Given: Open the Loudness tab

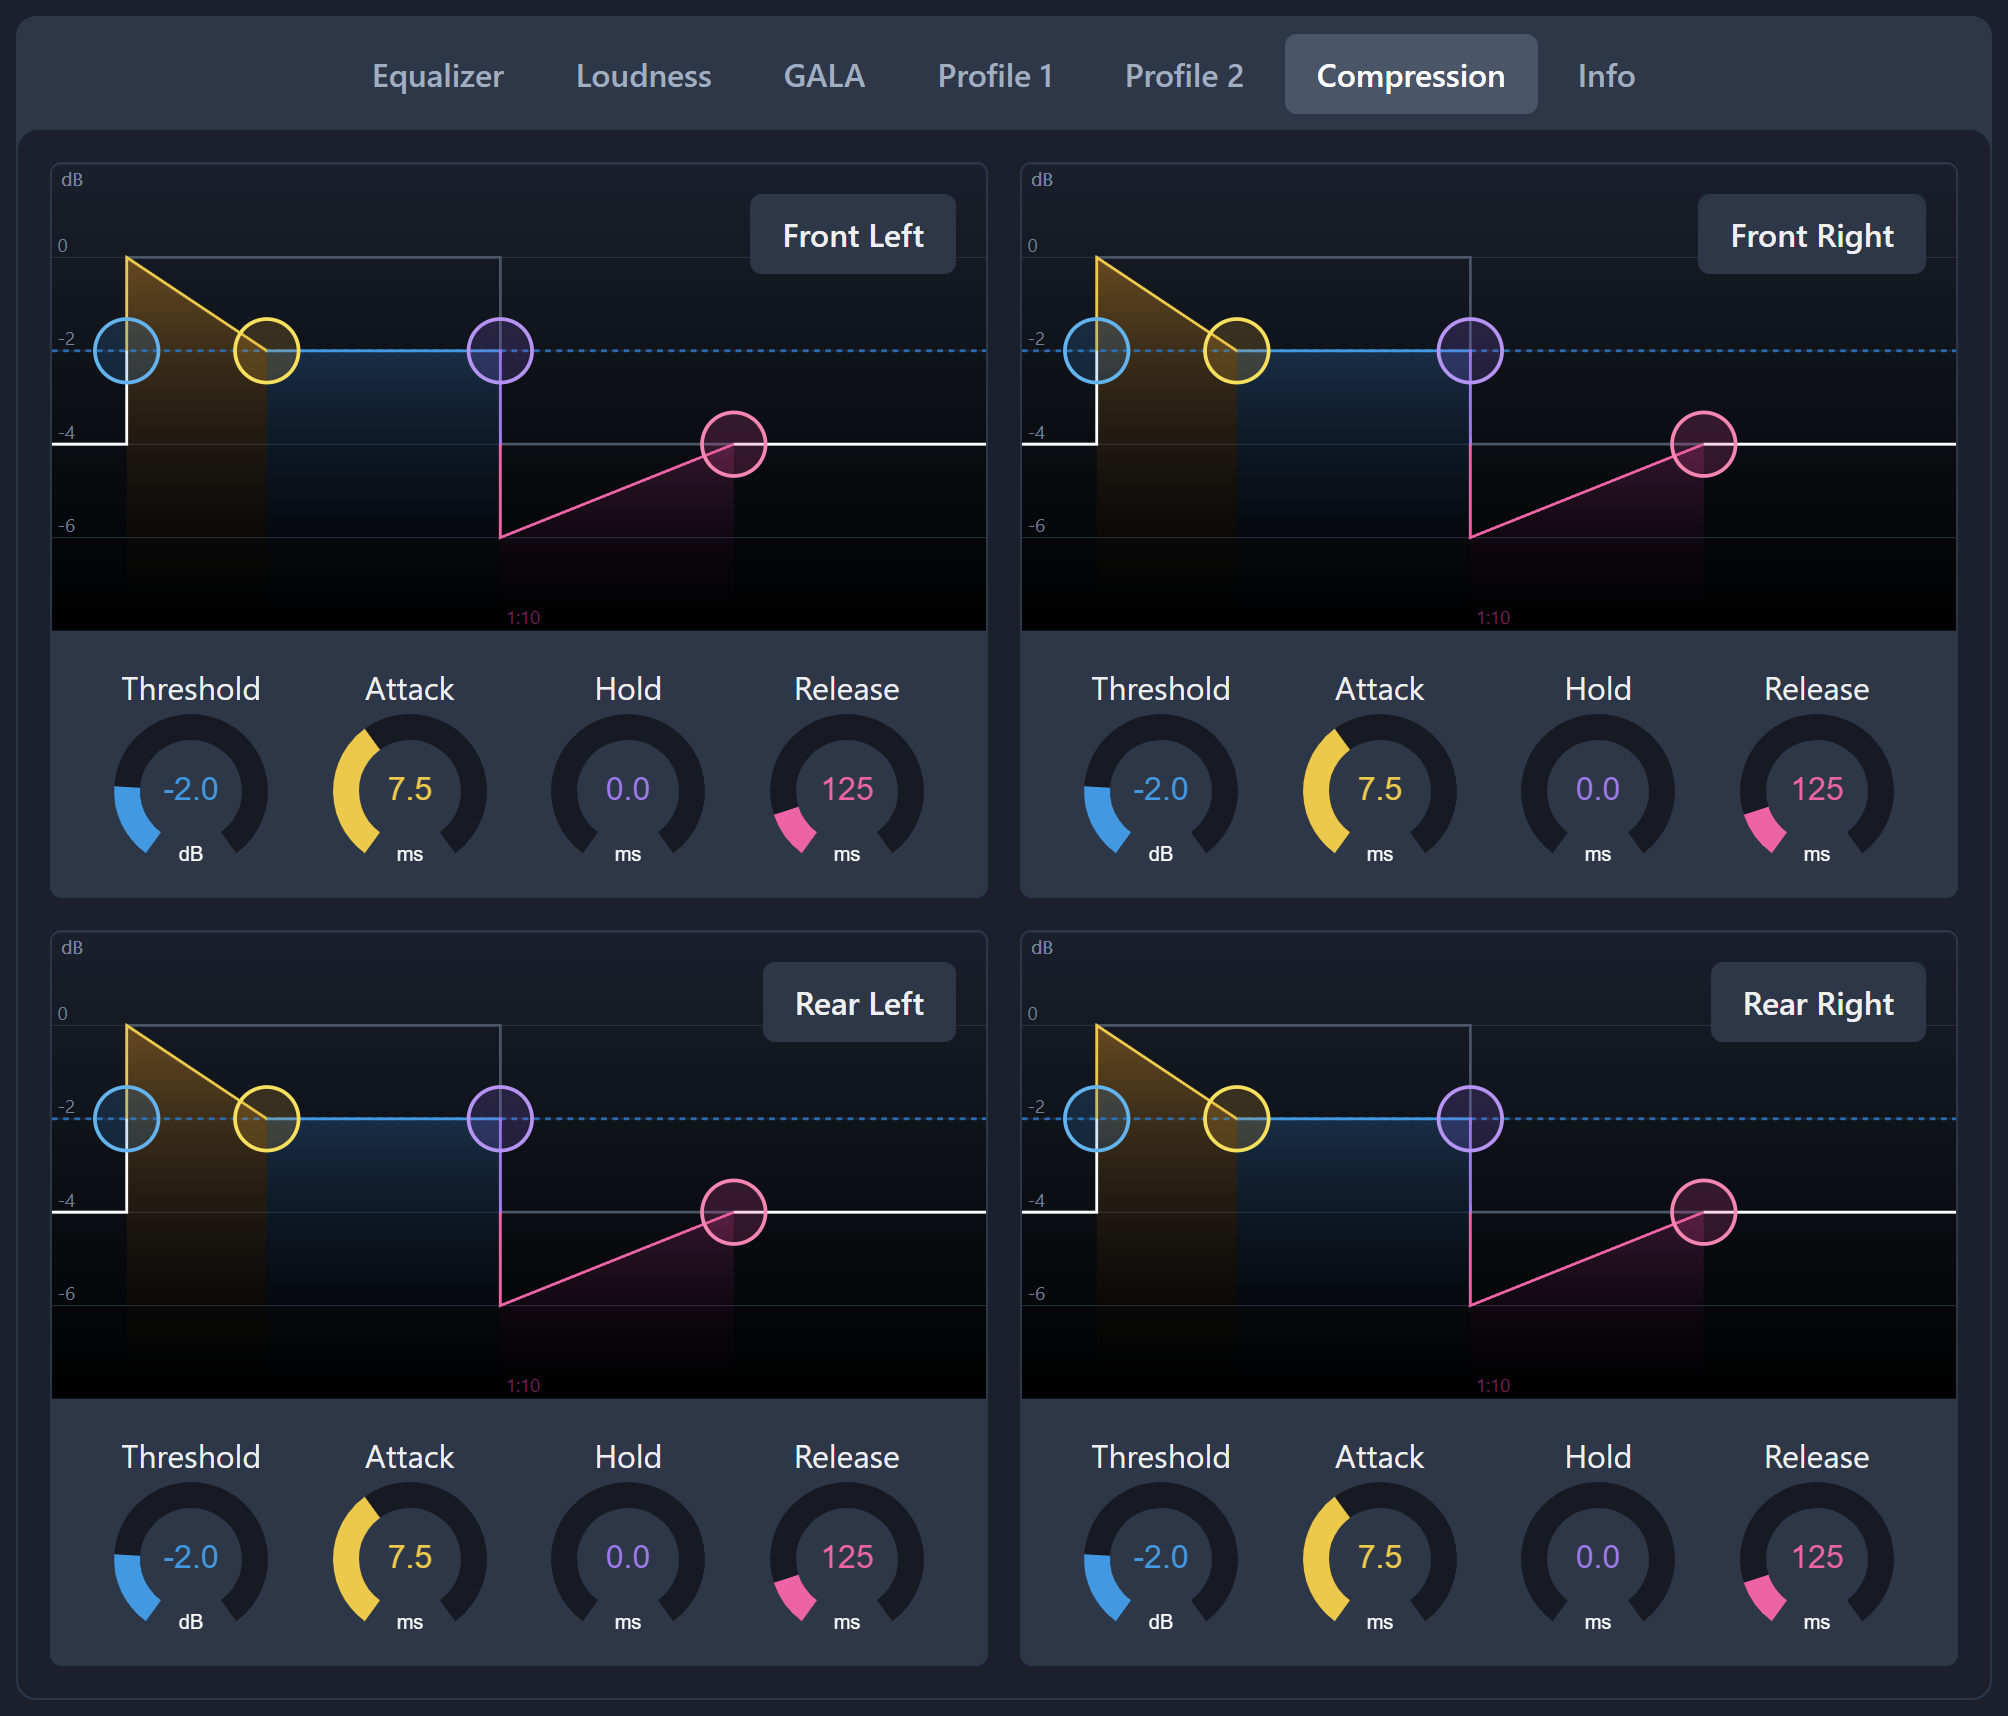Looking at the screenshot, I should point(643,76).
